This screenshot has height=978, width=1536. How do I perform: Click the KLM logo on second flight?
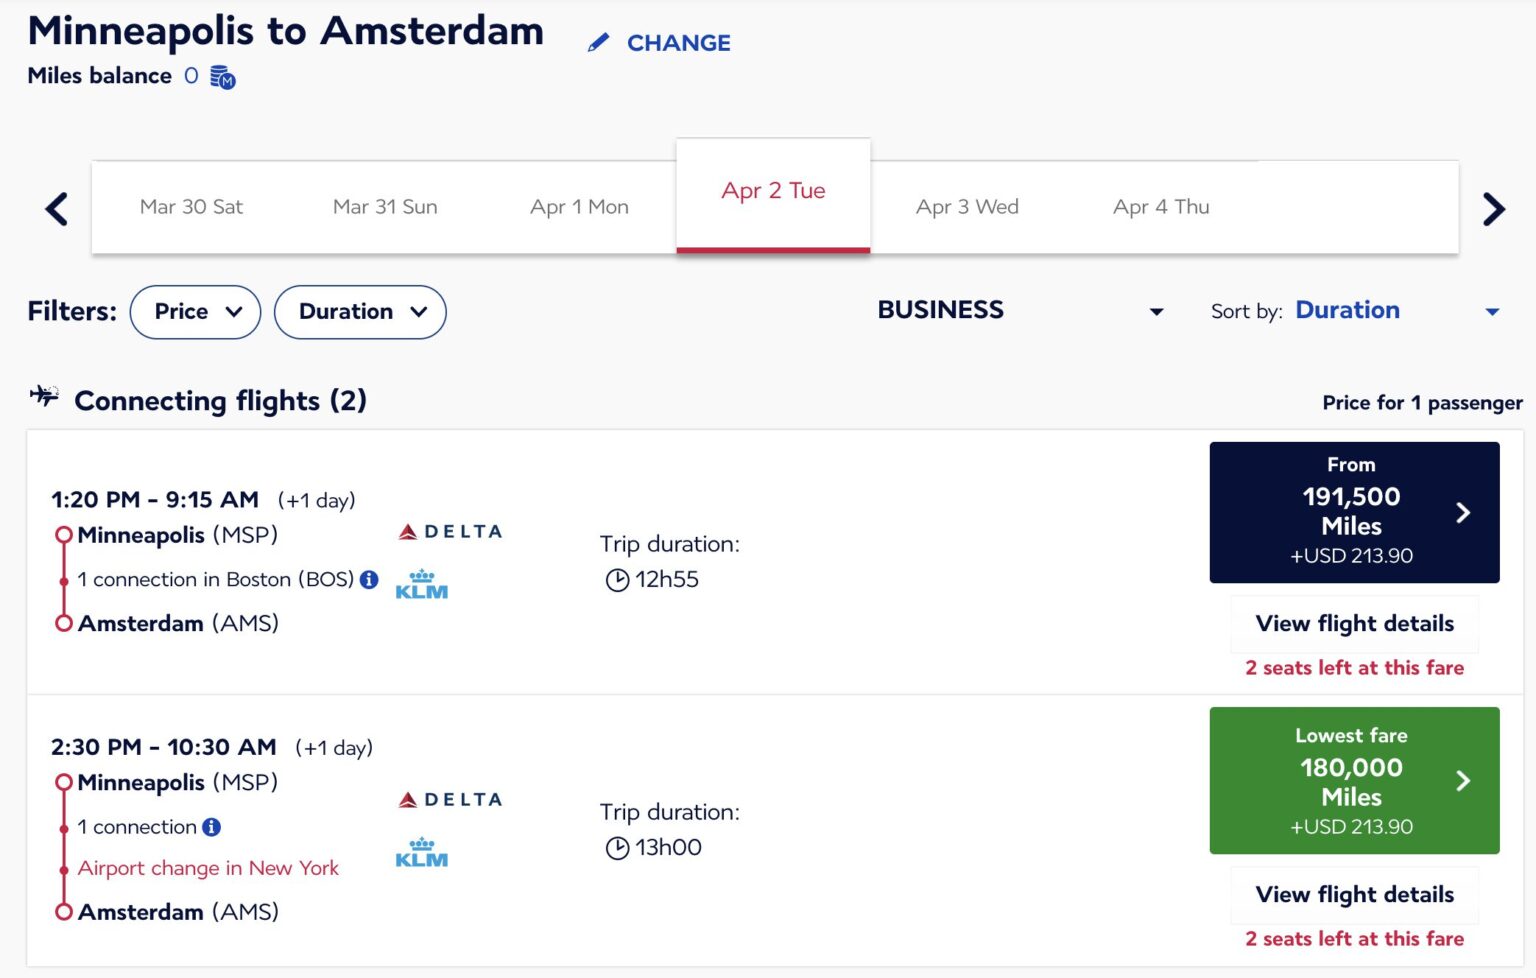coord(421,853)
